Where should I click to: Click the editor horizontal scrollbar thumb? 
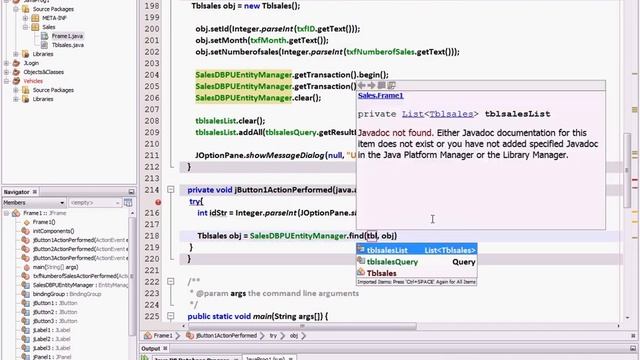click(x=302, y=326)
